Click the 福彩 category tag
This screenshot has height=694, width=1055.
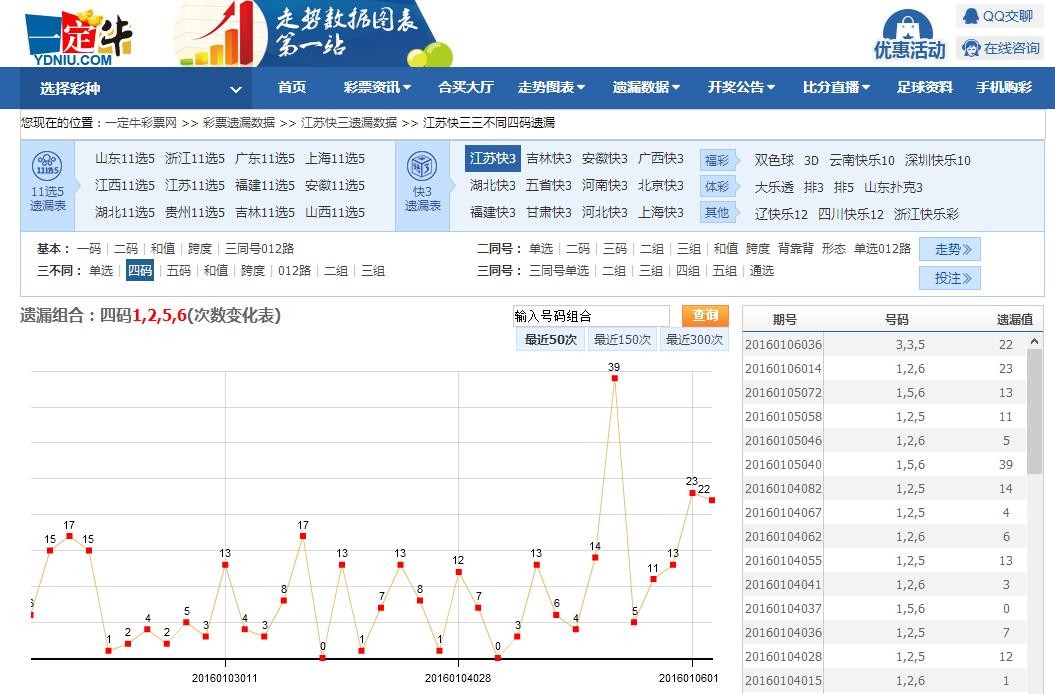pos(717,160)
